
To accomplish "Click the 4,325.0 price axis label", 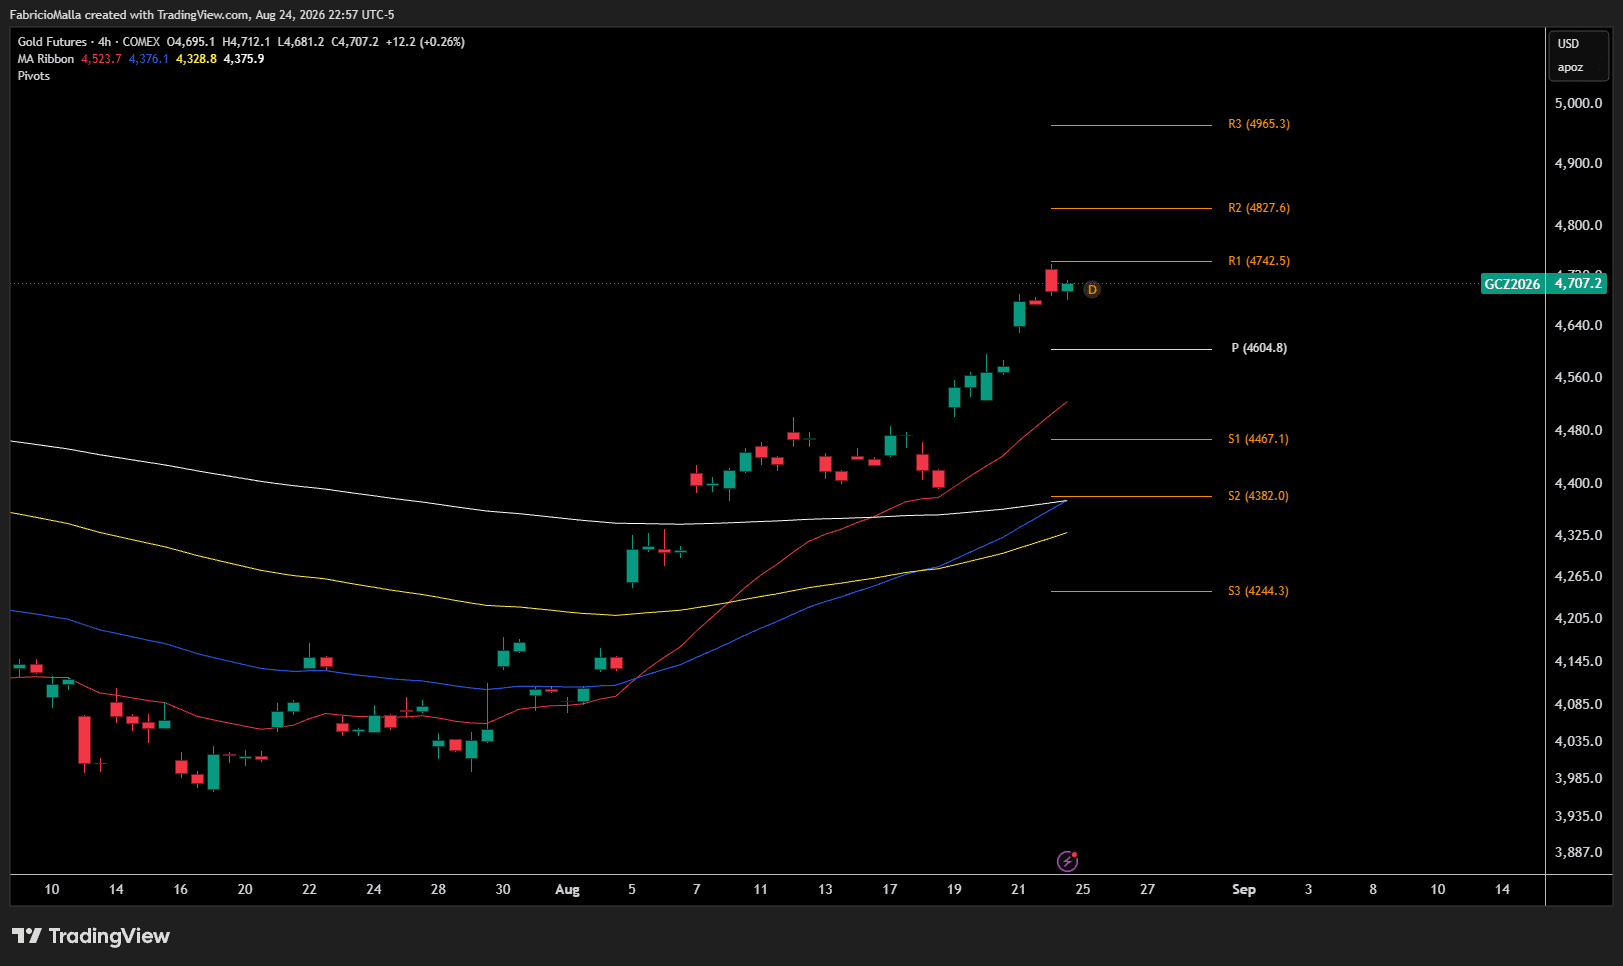I will tap(1578, 535).
